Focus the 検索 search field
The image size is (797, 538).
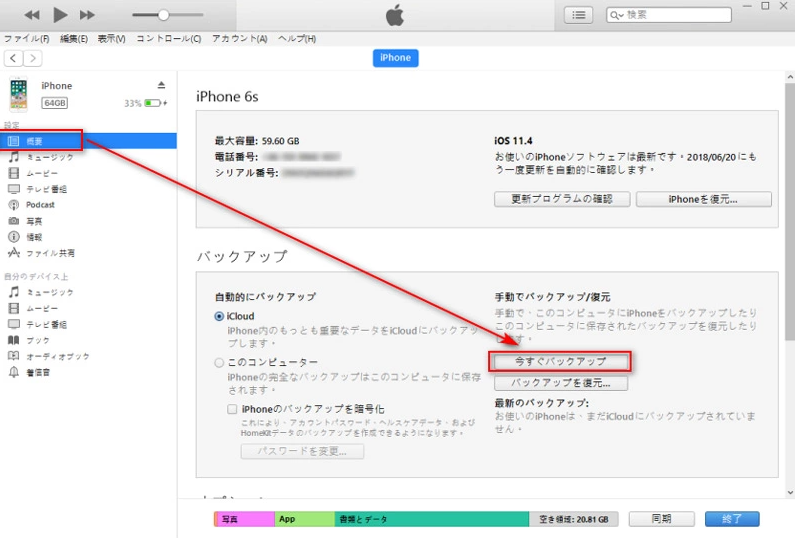[669, 15]
